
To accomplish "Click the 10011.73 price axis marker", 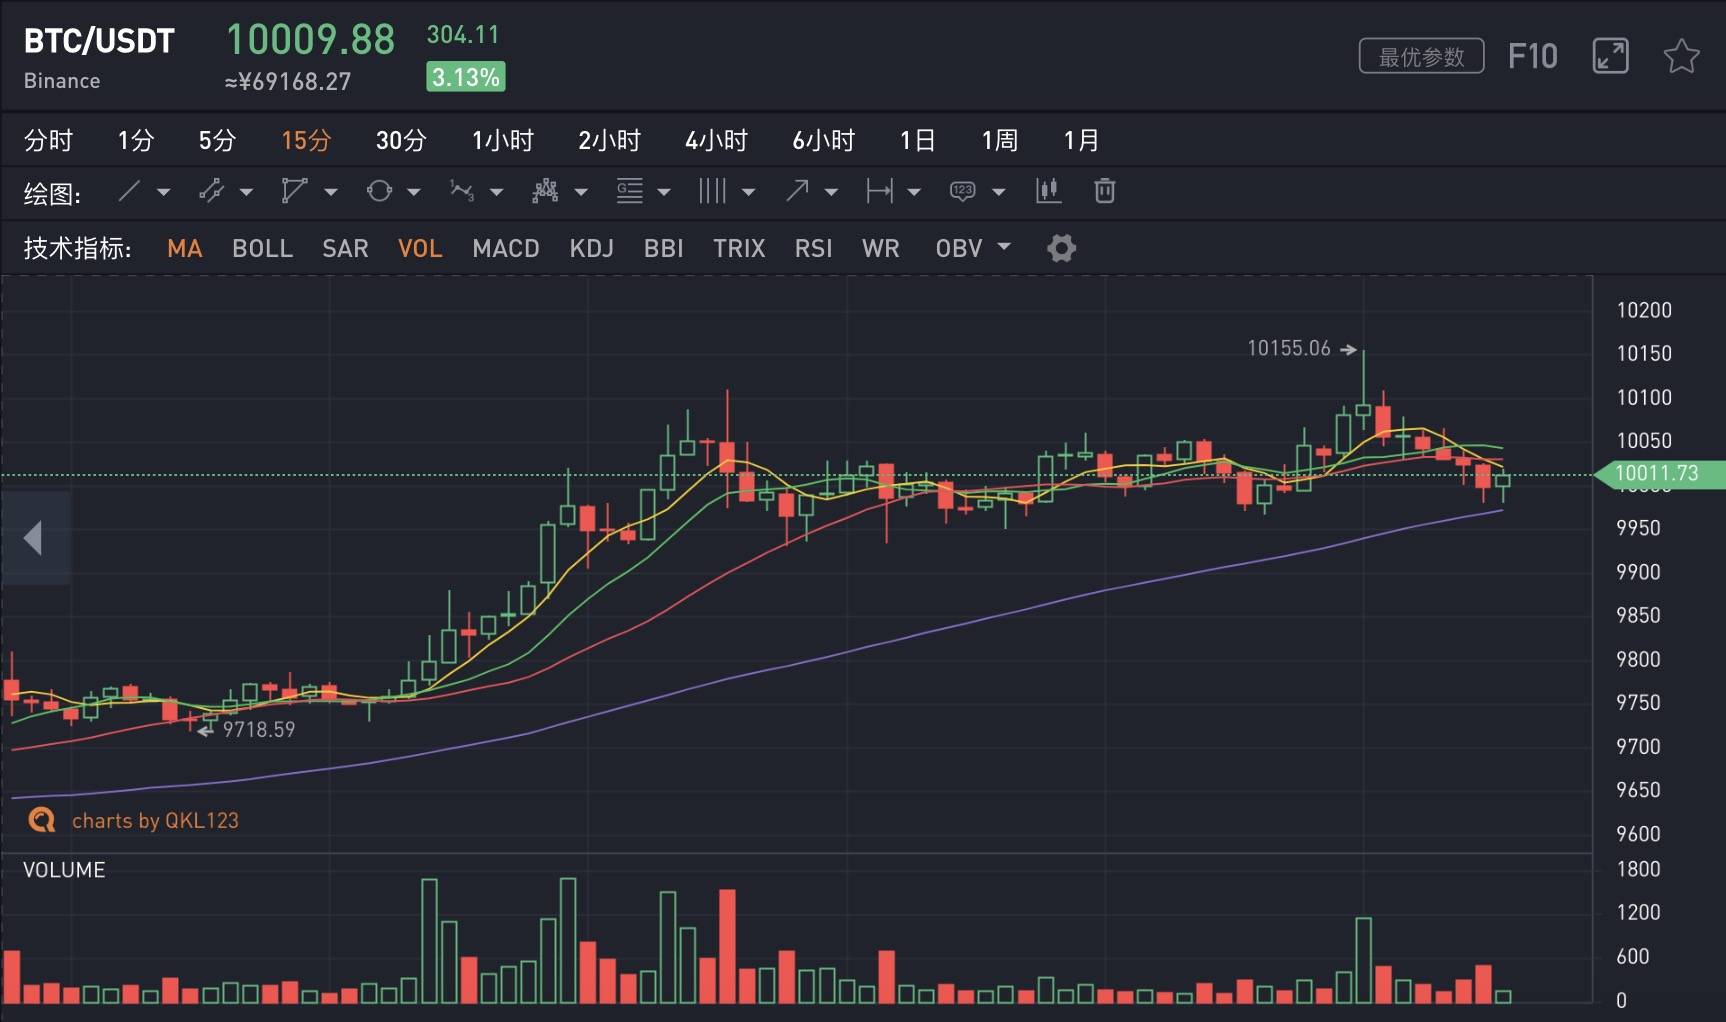I will click(x=1660, y=474).
